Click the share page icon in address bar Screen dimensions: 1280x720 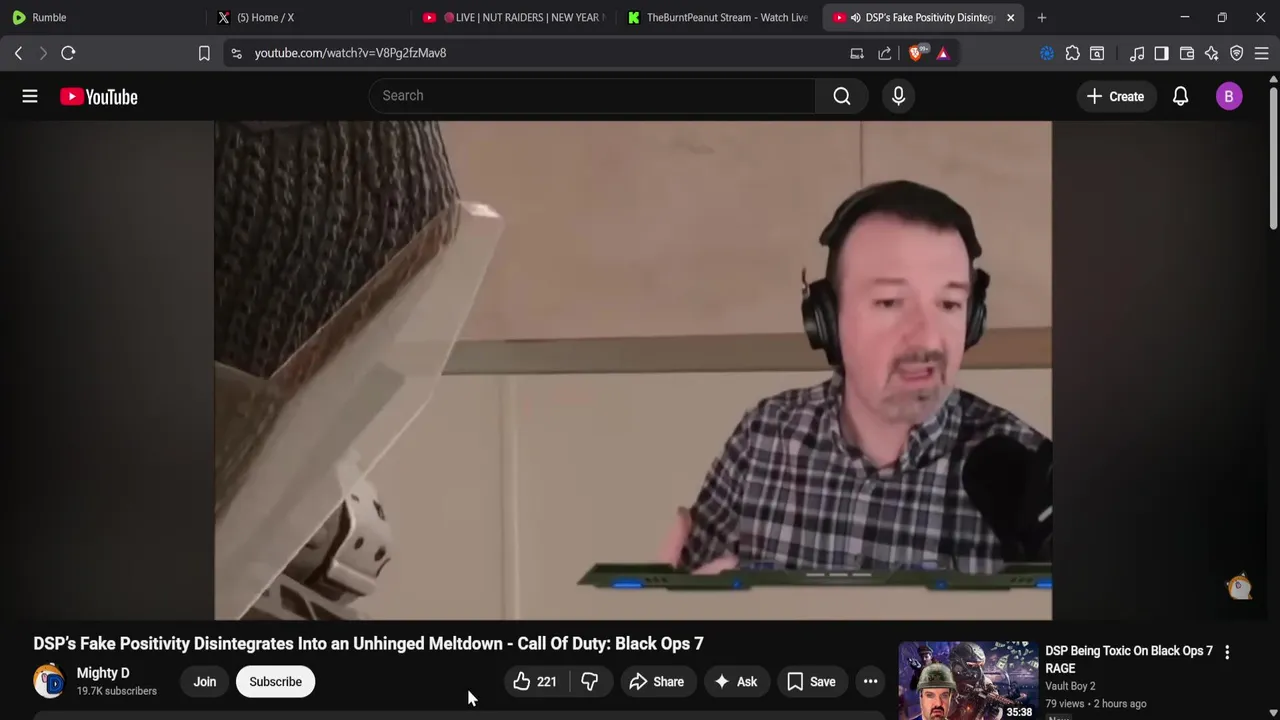(885, 53)
